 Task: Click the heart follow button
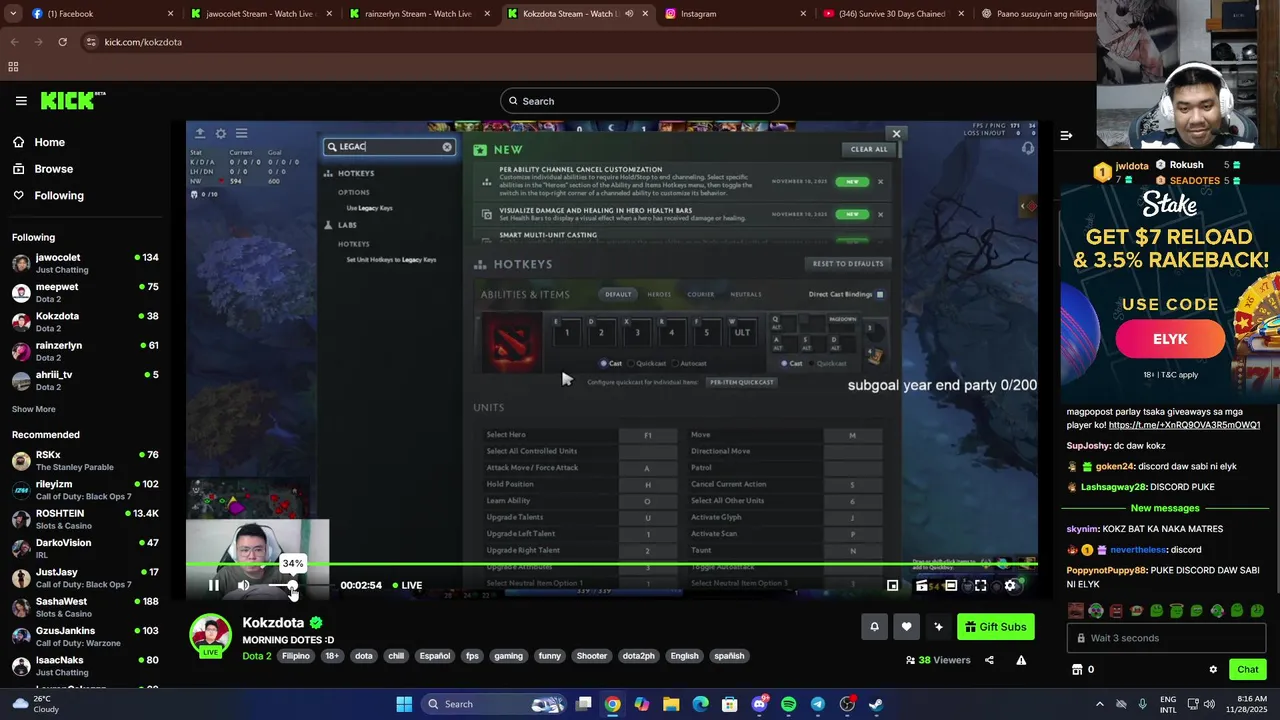906,627
